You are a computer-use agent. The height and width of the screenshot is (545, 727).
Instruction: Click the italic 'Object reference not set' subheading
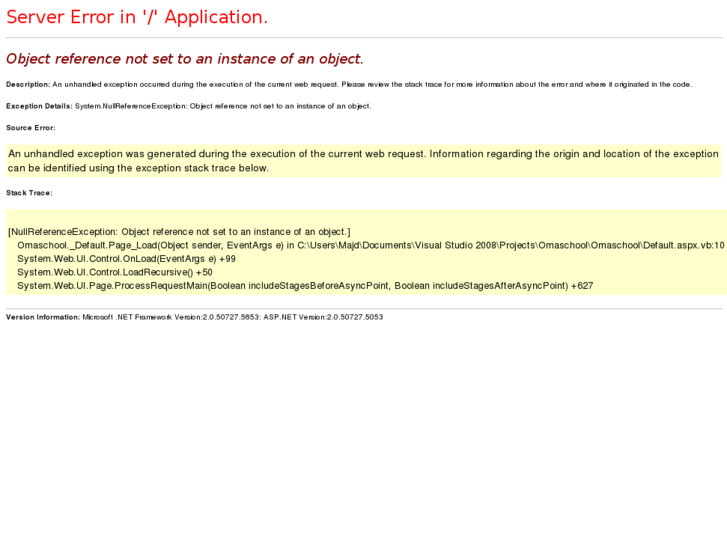pyautogui.click(x=185, y=59)
